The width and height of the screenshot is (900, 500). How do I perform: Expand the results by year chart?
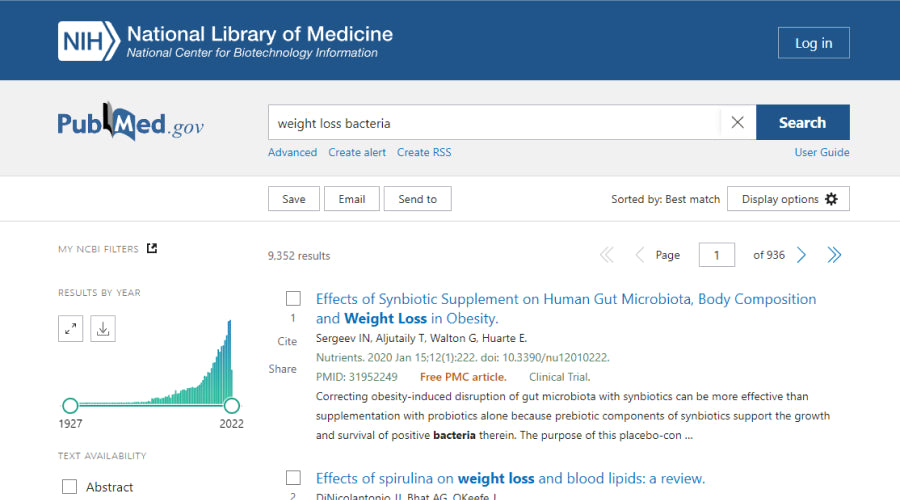(70, 328)
